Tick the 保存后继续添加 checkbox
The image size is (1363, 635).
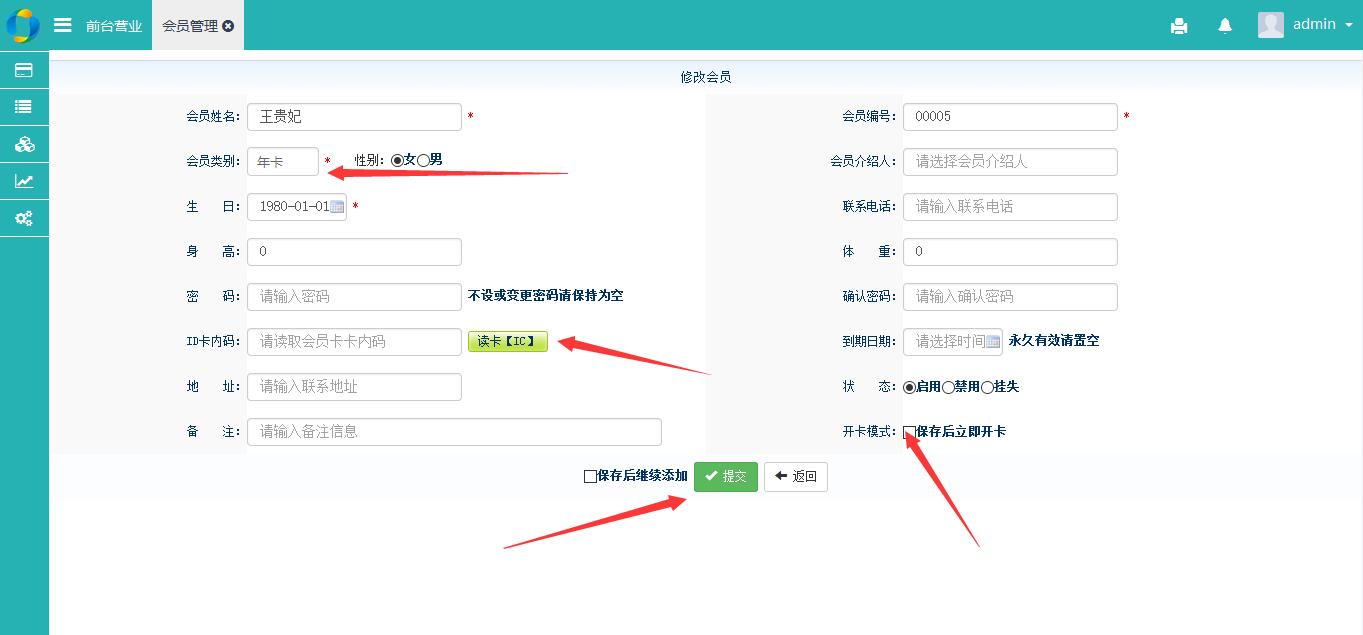tap(590, 477)
